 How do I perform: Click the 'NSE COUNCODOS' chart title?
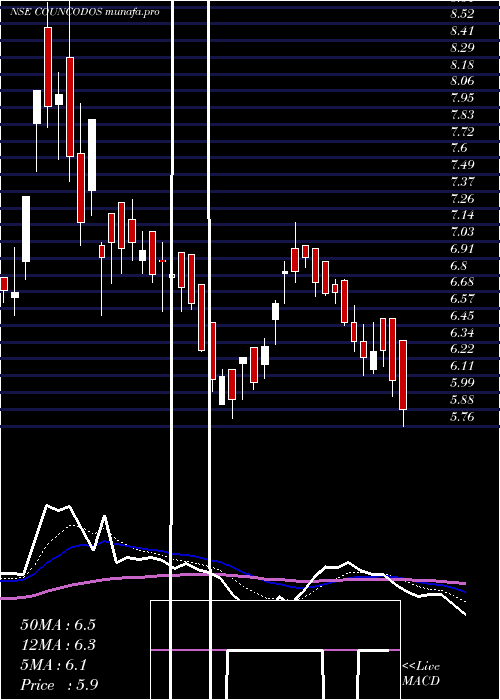pos(57,12)
